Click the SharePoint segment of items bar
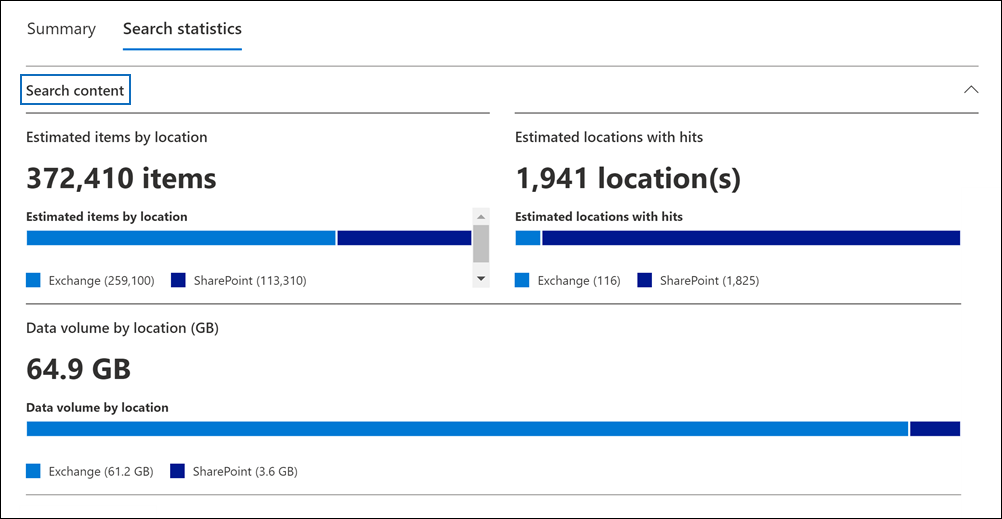 pos(404,238)
